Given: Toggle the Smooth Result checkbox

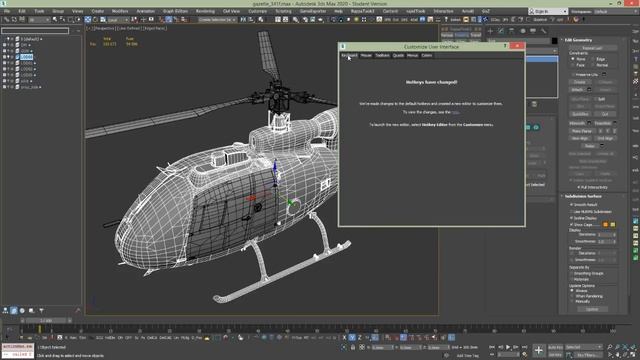Looking at the screenshot, I should (571, 204).
